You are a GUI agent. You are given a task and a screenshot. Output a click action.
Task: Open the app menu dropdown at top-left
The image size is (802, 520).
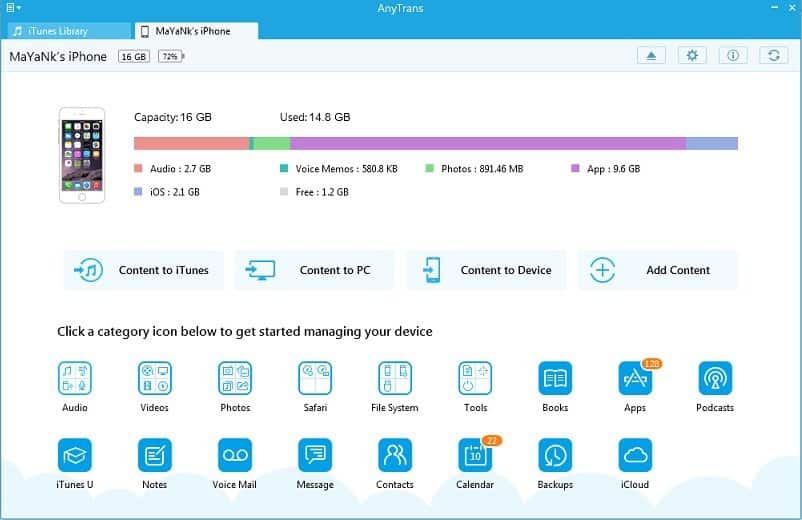13,8
